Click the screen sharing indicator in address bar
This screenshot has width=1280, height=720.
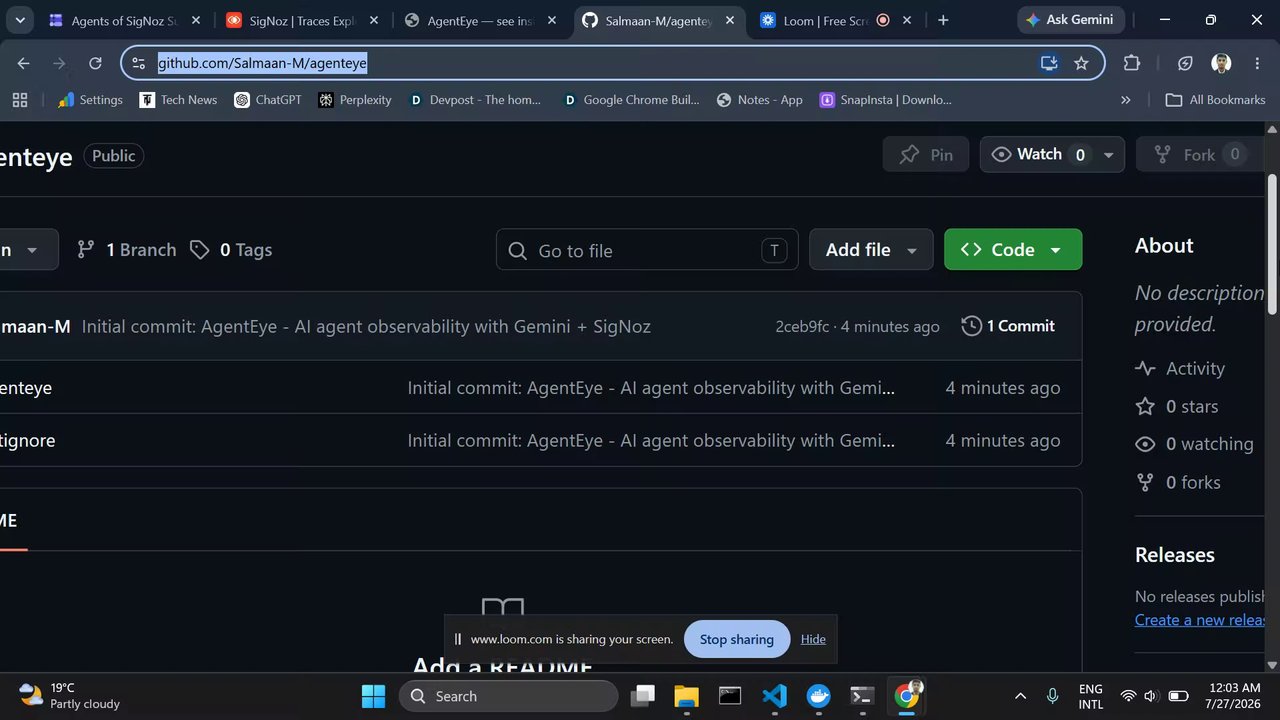(1049, 63)
